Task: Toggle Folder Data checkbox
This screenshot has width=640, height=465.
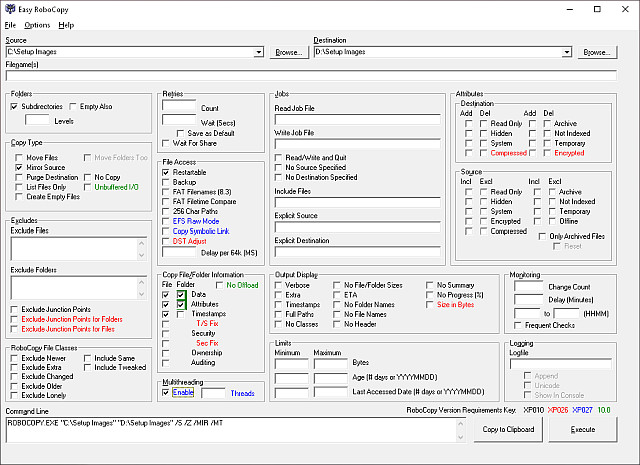Action: coord(181,294)
